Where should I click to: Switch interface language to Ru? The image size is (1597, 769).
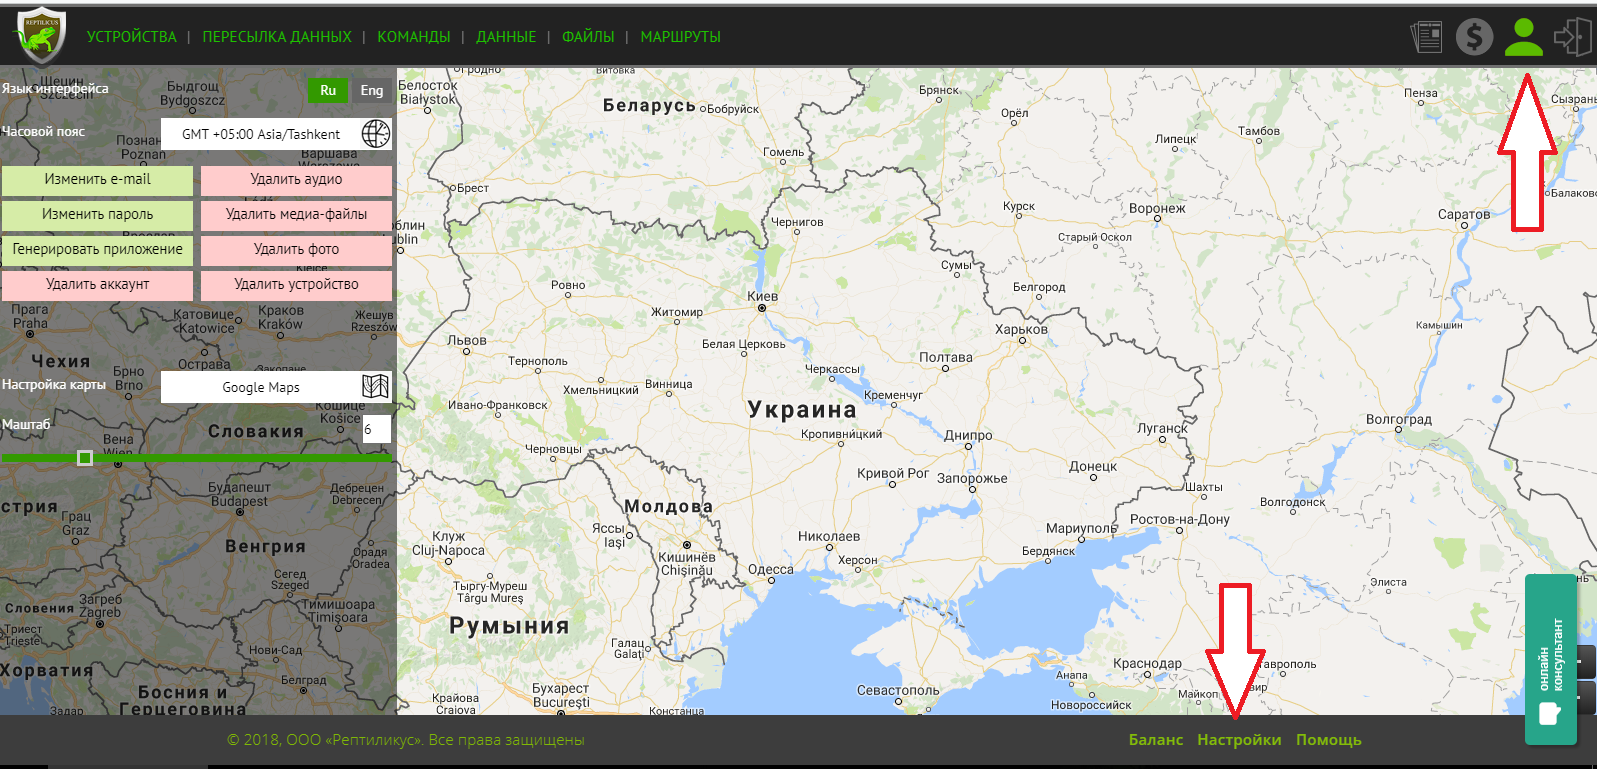tap(328, 90)
